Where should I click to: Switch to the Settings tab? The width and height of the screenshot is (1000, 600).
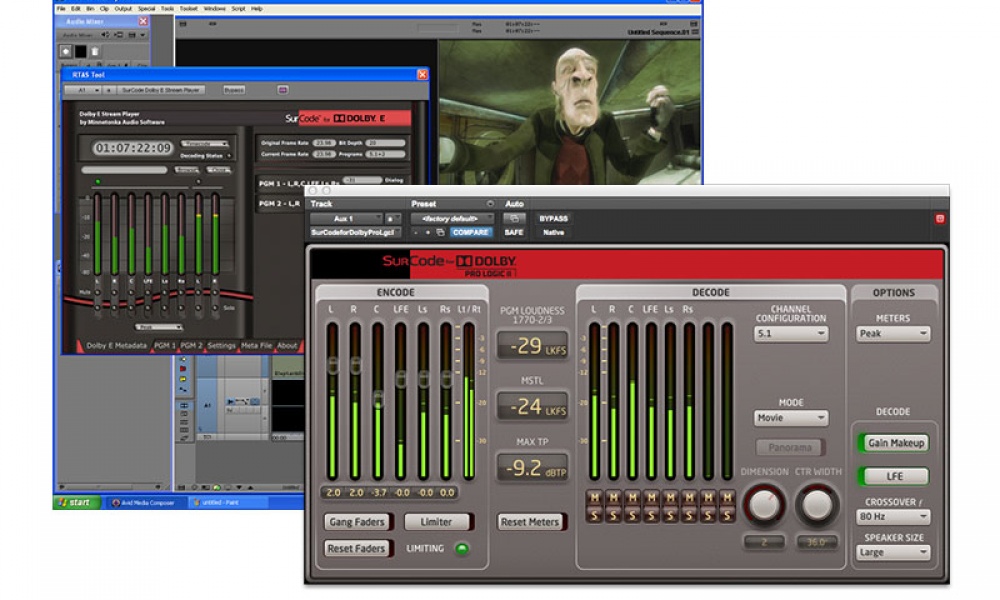221,346
